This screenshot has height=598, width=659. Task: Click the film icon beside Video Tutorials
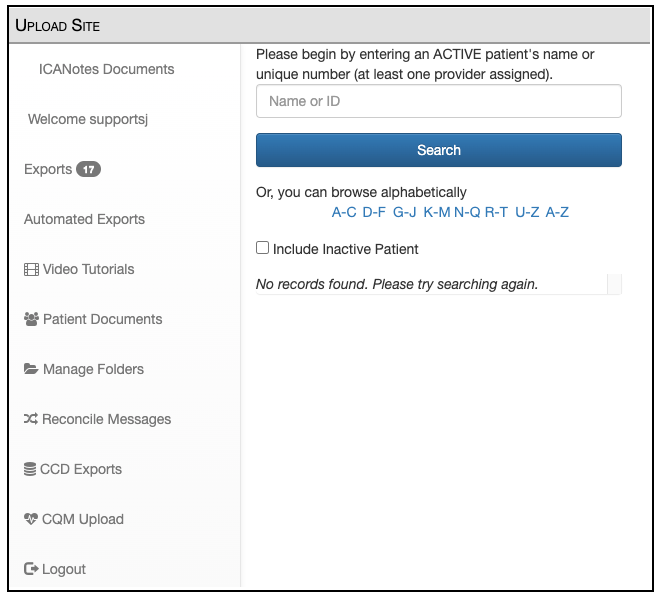click(x=31, y=269)
